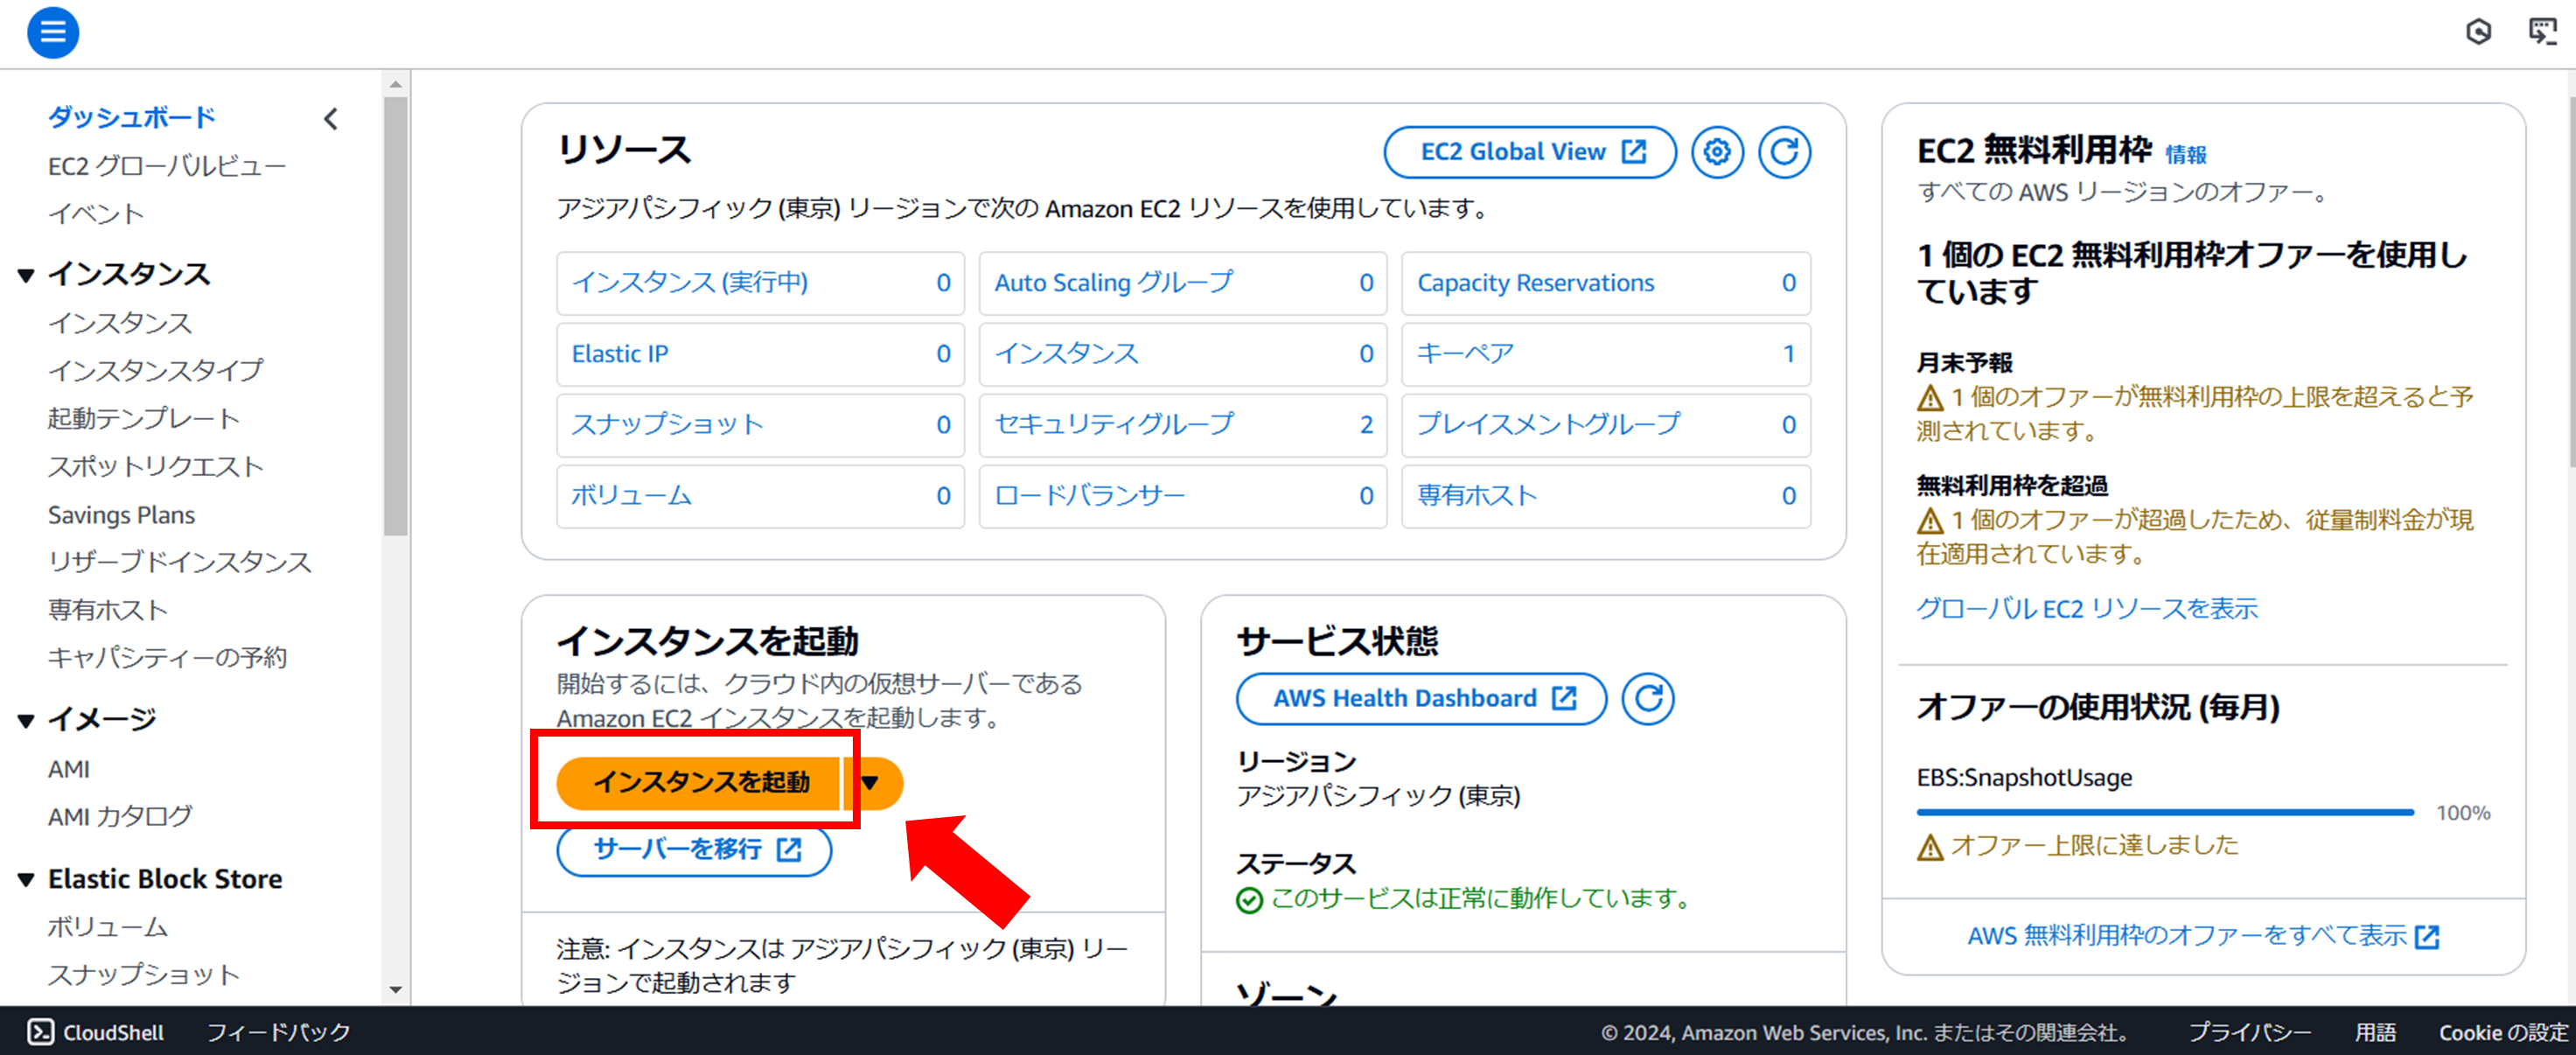
Task: Click the hexagon icon at top right
Action: (2477, 32)
